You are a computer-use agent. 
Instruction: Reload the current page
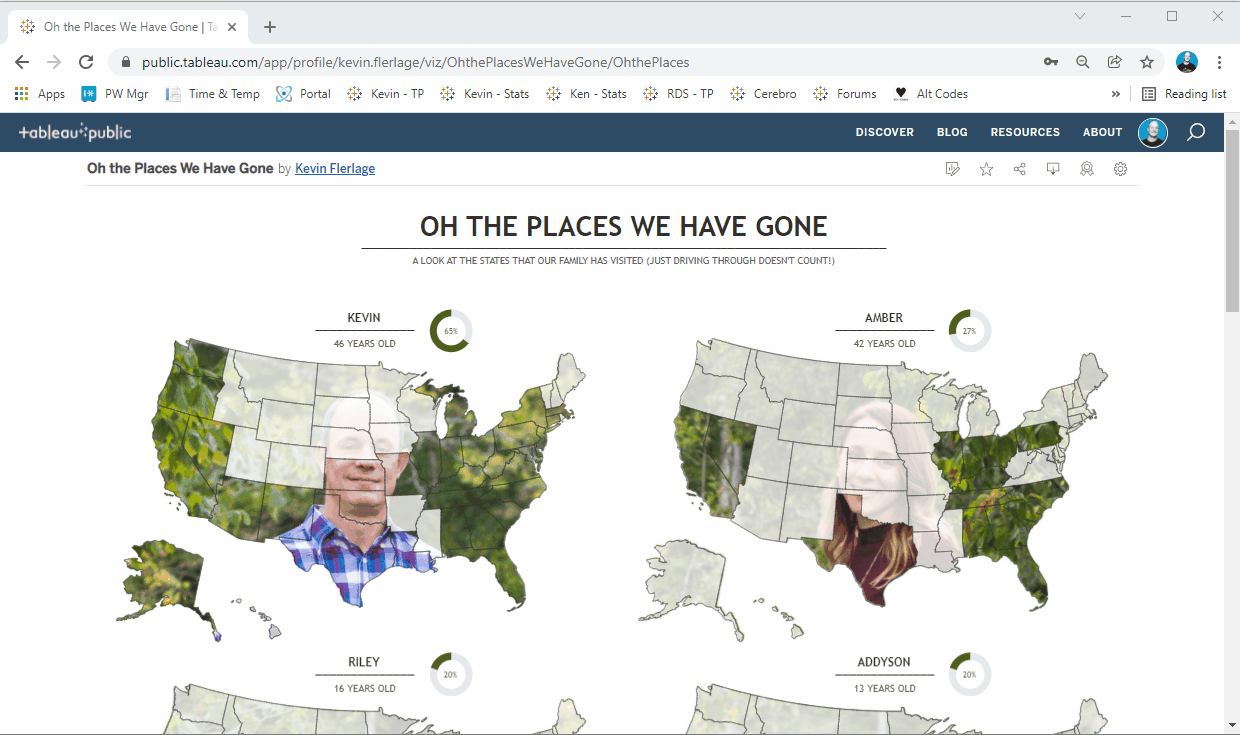pos(86,62)
